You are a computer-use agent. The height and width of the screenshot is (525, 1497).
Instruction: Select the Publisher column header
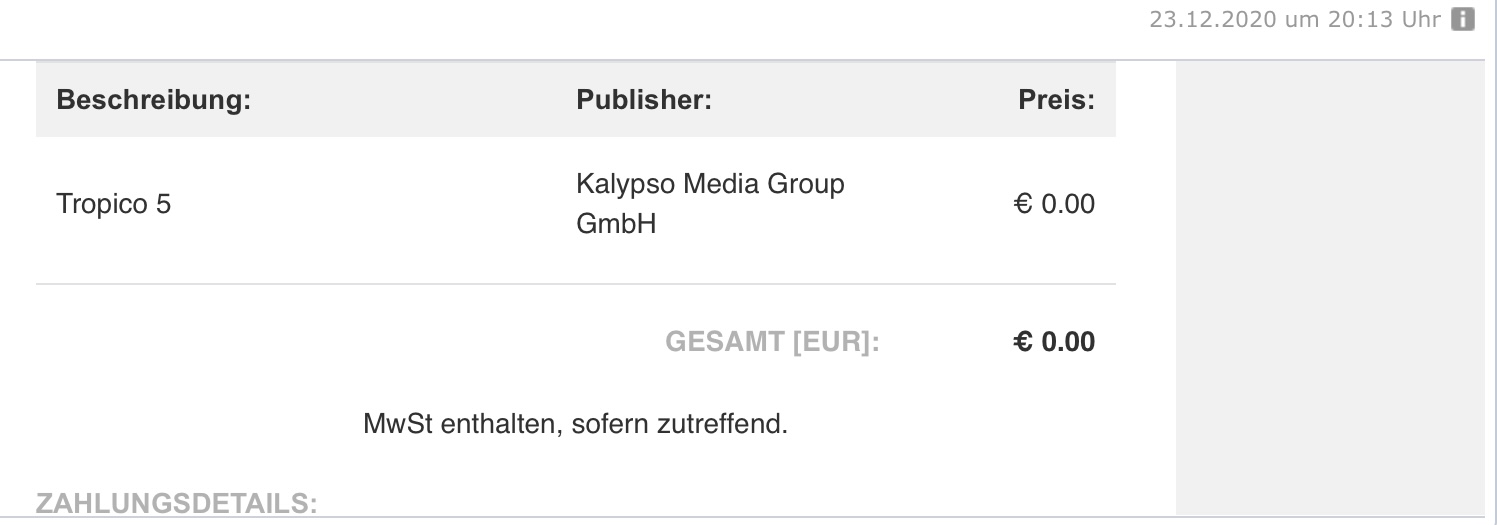tap(643, 100)
